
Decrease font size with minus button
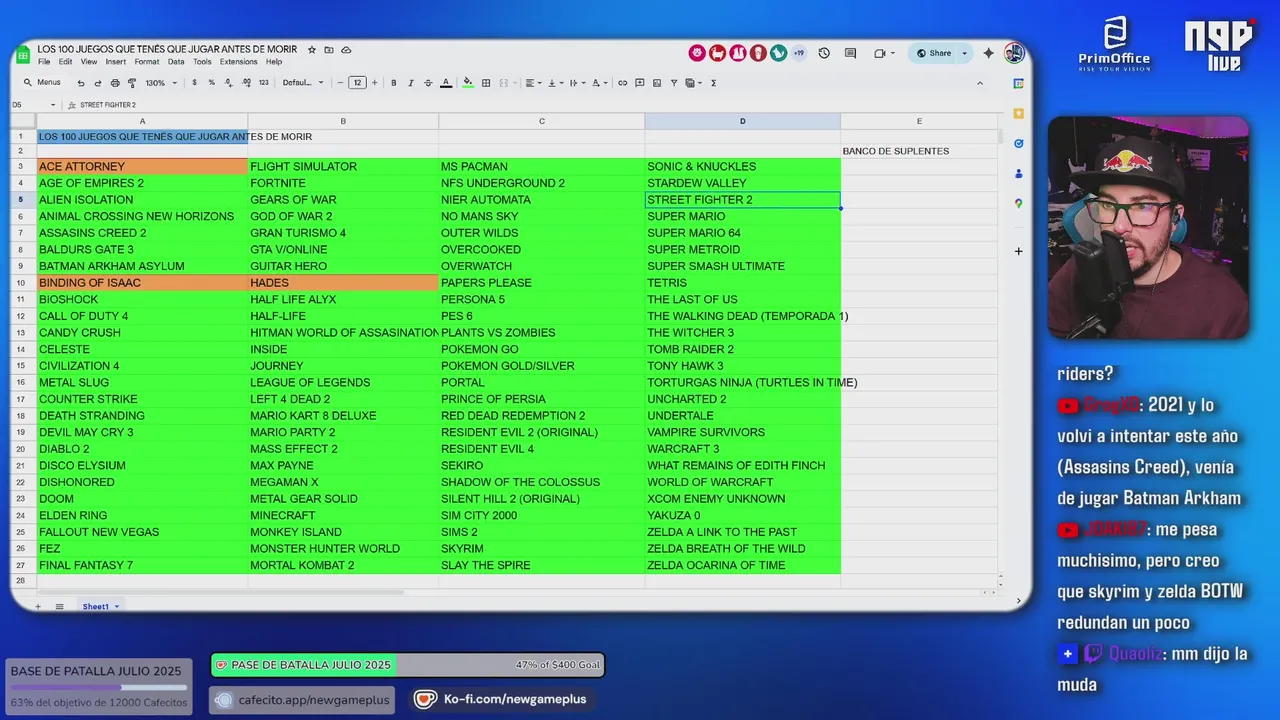click(340, 83)
